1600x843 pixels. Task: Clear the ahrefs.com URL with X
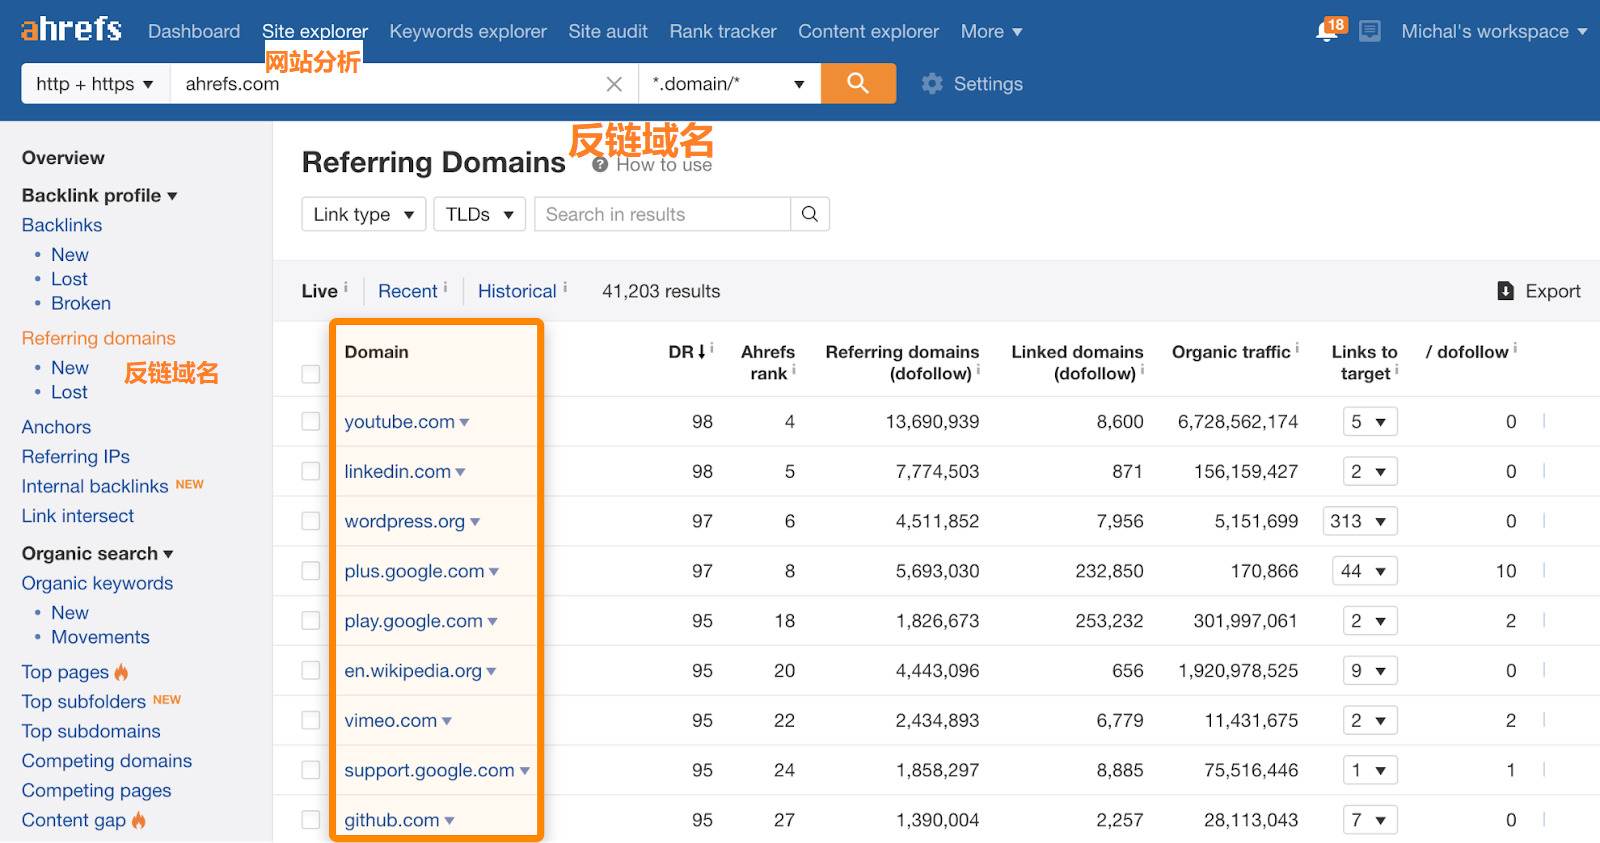pos(614,84)
